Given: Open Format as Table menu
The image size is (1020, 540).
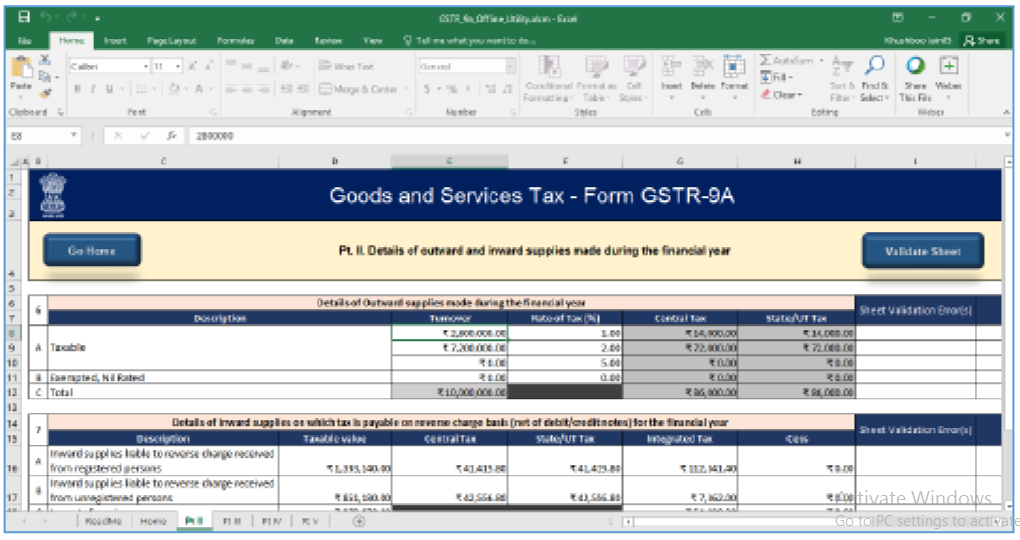Looking at the screenshot, I should pos(596,78).
